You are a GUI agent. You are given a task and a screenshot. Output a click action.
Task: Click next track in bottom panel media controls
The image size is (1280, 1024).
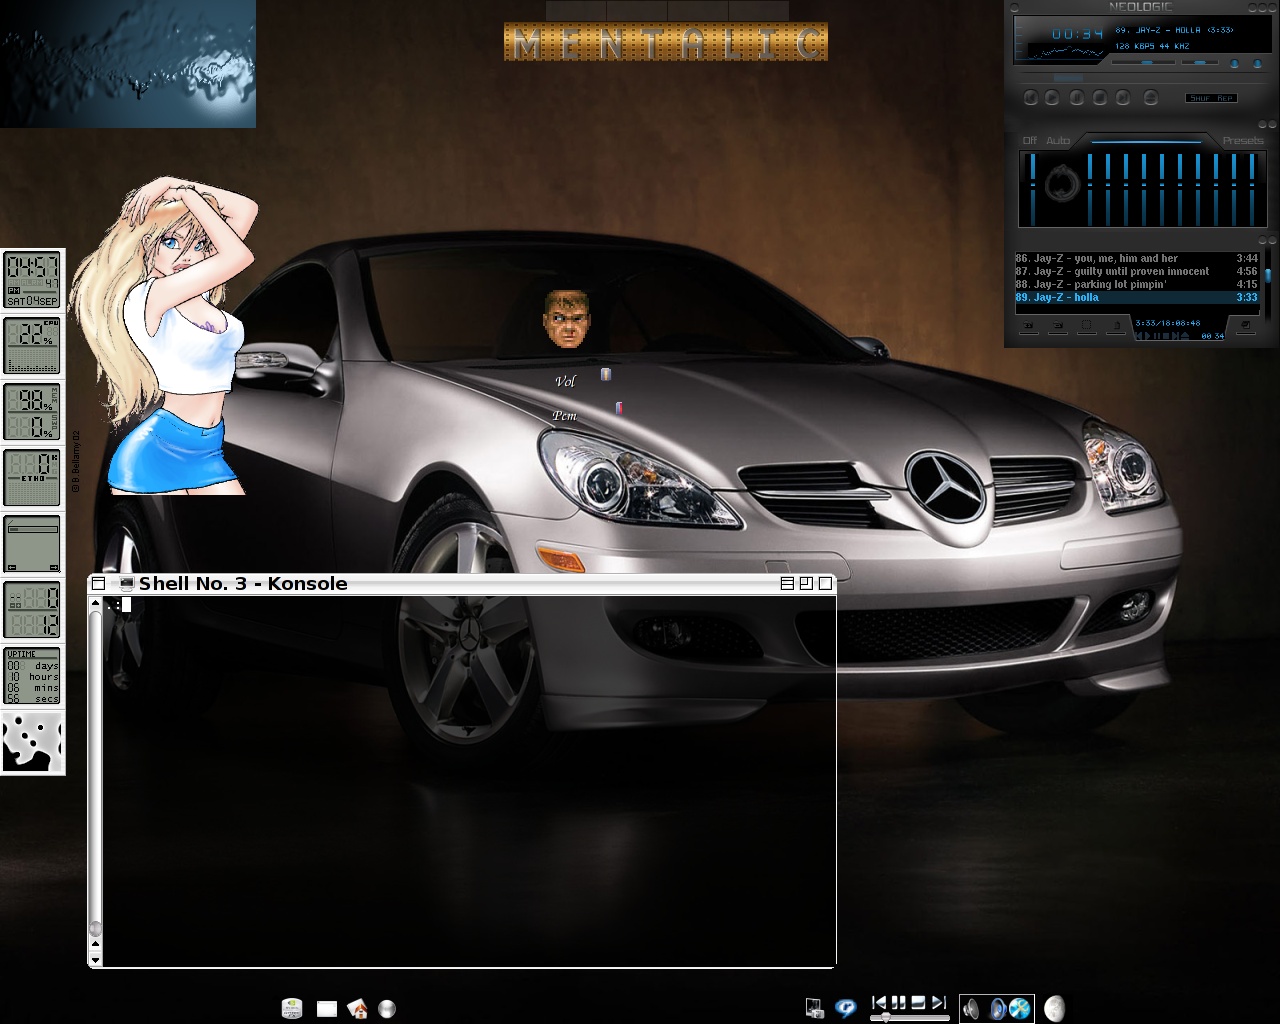tap(939, 1003)
